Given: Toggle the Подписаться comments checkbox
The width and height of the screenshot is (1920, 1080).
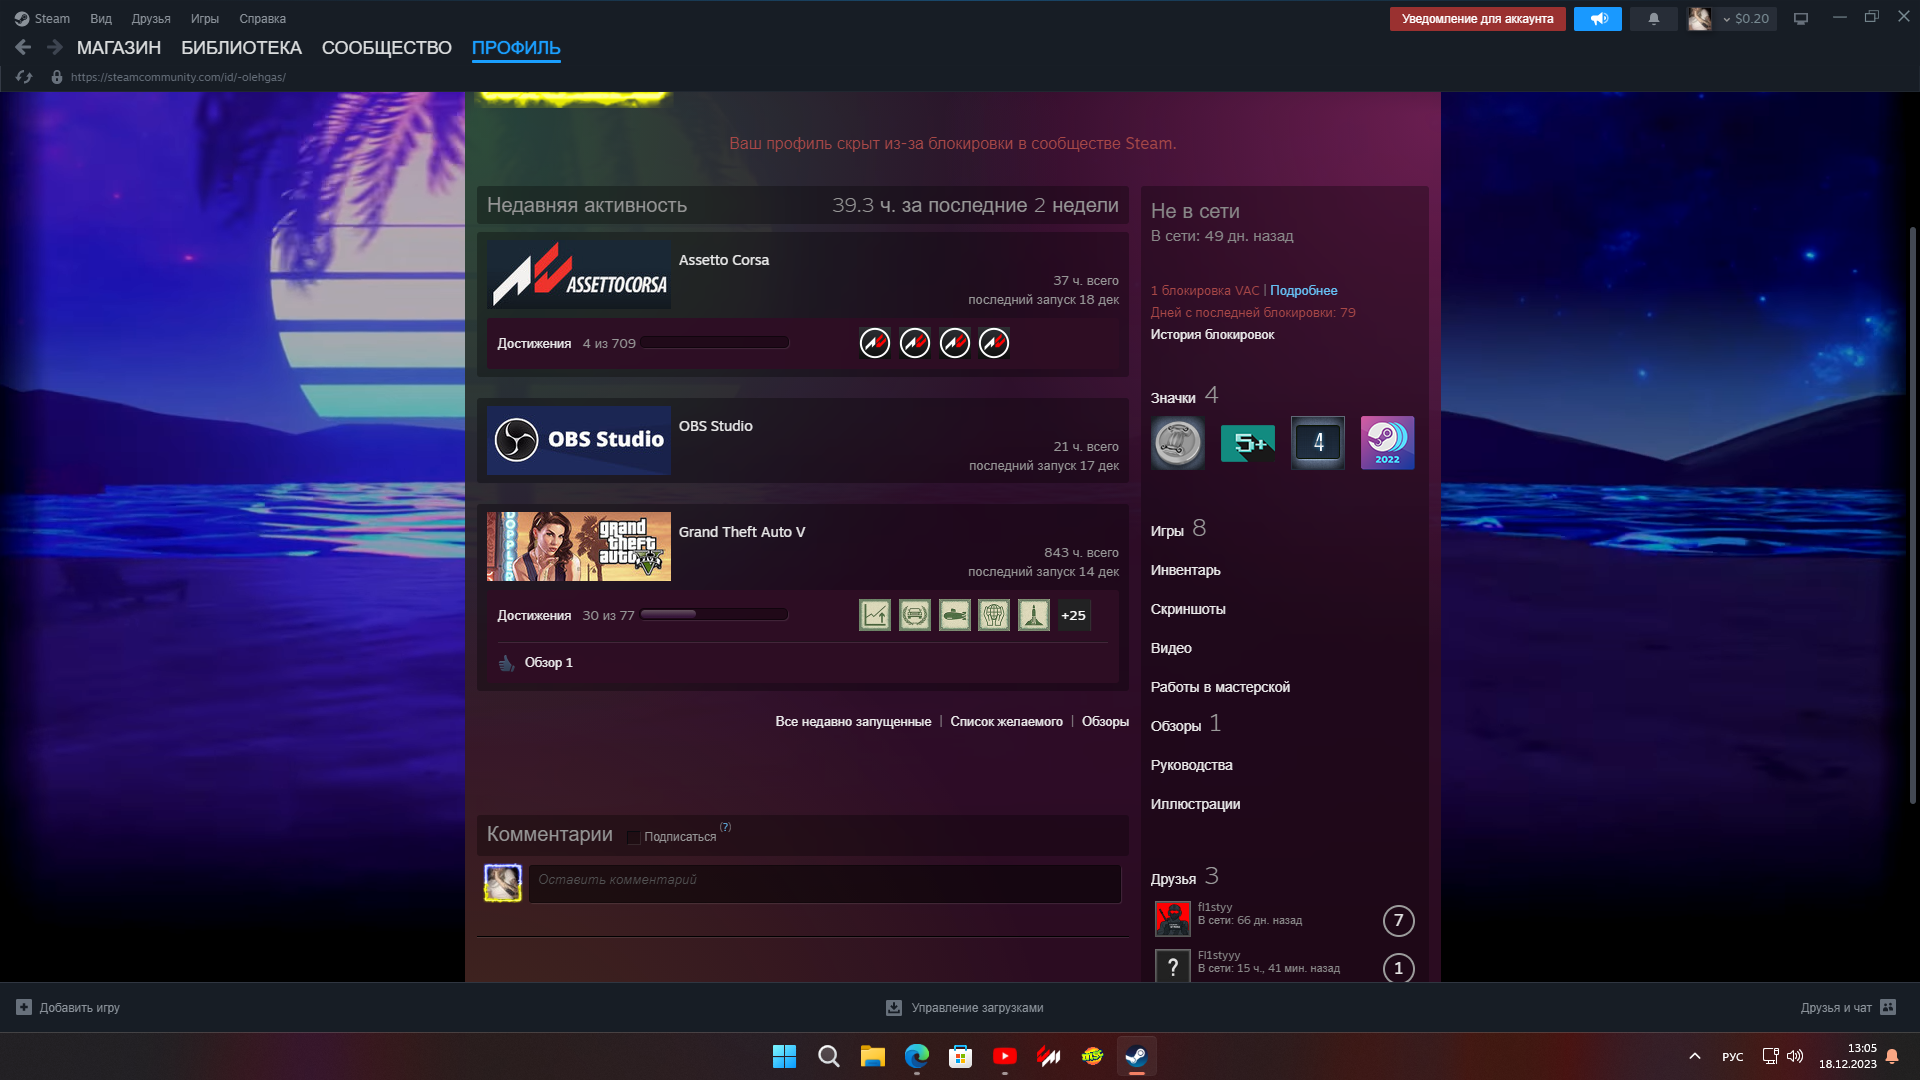Looking at the screenshot, I should (633, 837).
